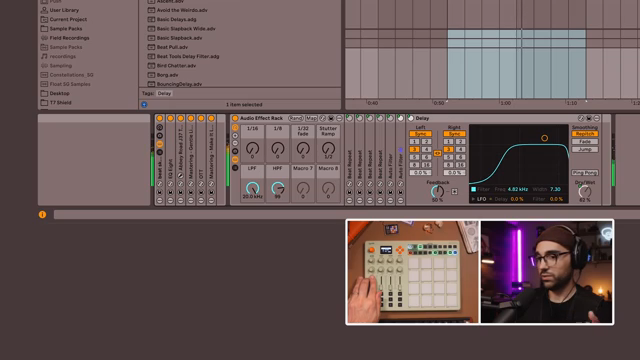
Task: Toggle the rack's Devices view bottom icon
Action: [x=235, y=168]
